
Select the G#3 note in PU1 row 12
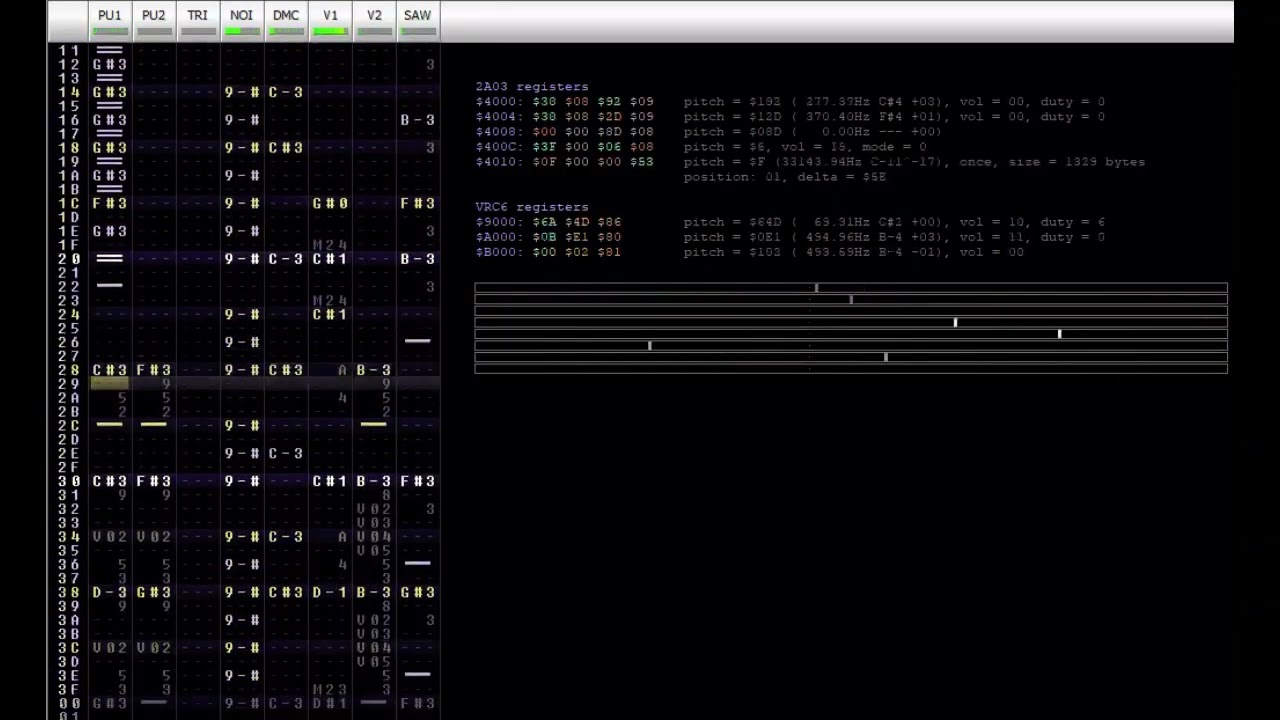tap(110, 64)
